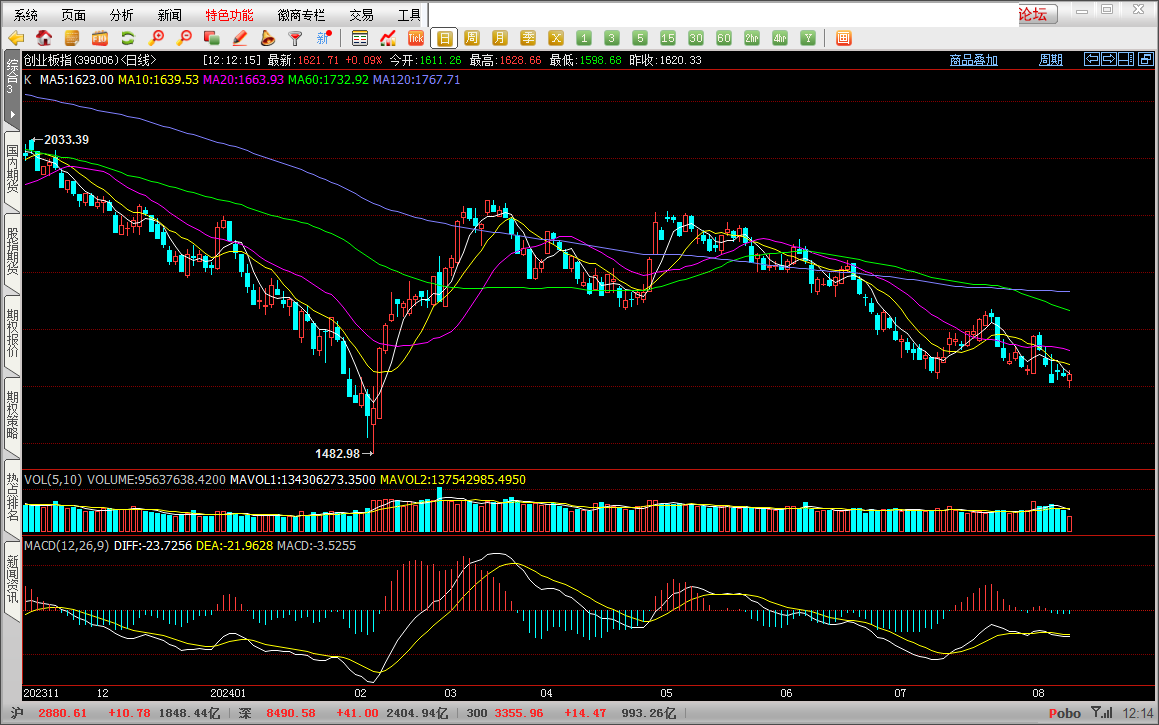Image resolution: width=1159 pixels, height=725 pixels.
Task: Click the right arrow chart navigation icon
Action: [1109, 59]
